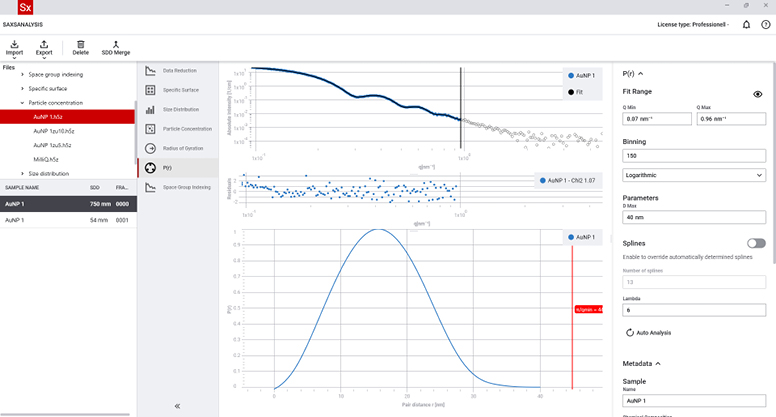Click the Size Distribution histogram icon
Screen dimensions: 776x417
tap(150, 110)
